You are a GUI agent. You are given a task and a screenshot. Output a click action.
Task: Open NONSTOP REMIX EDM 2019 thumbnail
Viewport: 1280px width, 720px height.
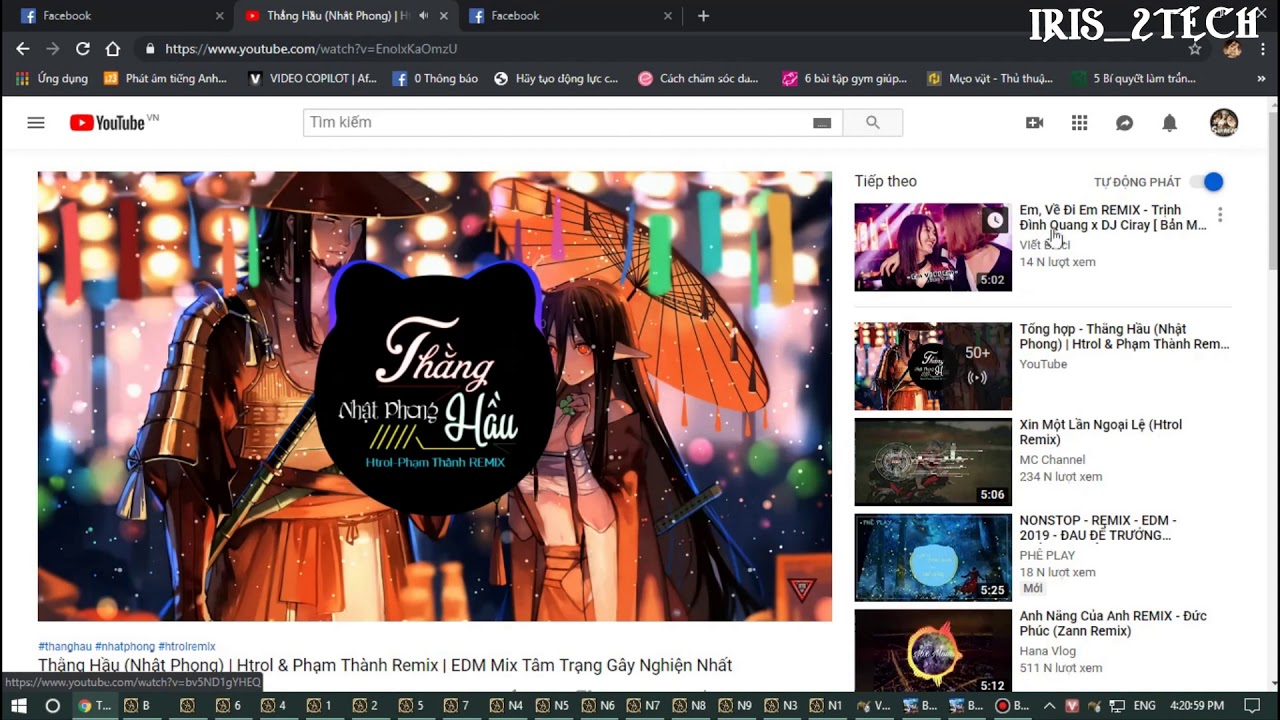point(933,558)
